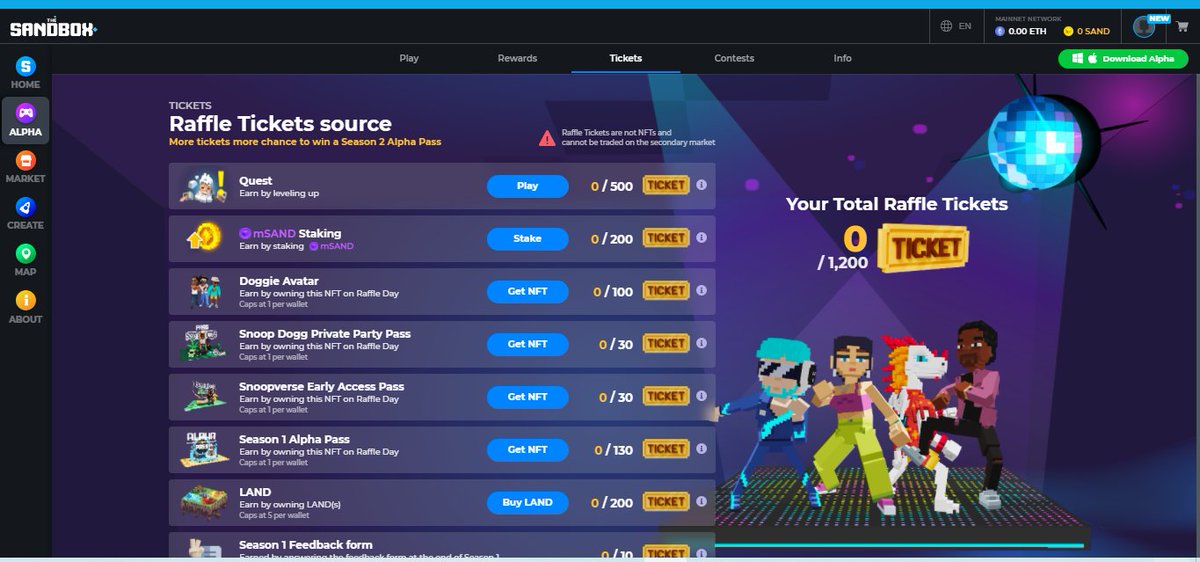Click Get NFT for Snoopverse Early Access Pass
The width and height of the screenshot is (1200, 562).
527,397
